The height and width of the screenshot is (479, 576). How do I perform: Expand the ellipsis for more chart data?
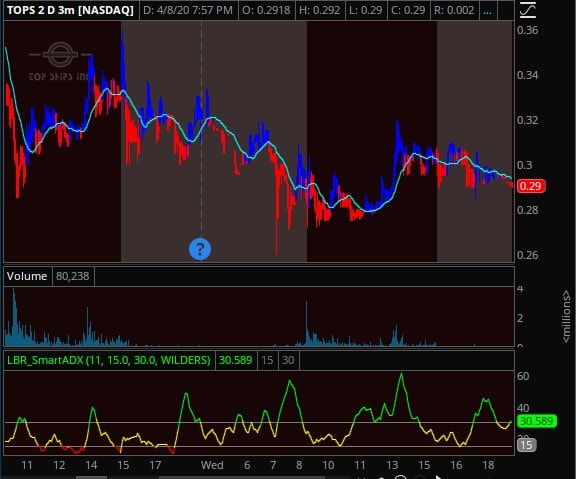[x=487, y=10]
